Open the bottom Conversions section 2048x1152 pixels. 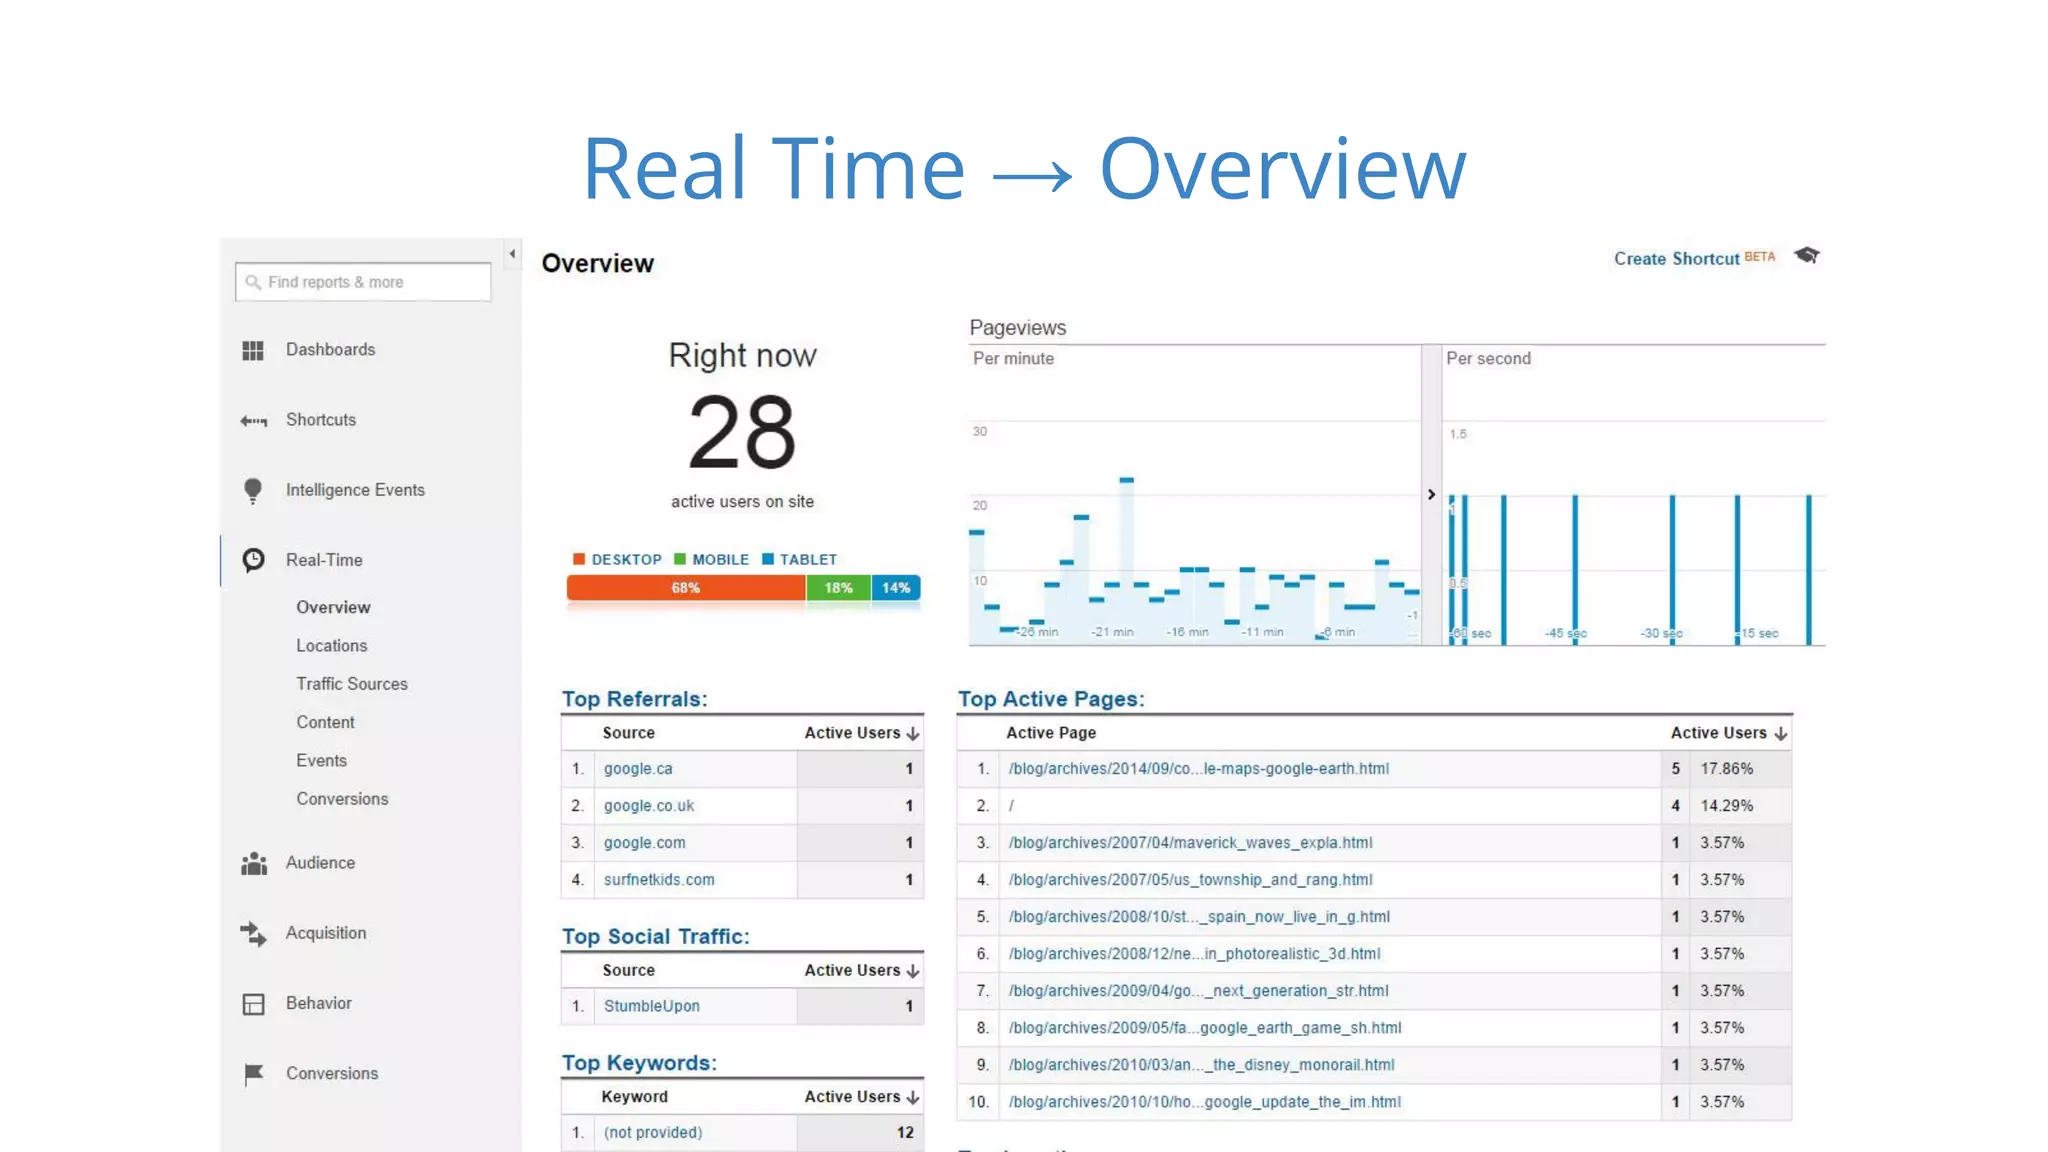coord(332,1073)
